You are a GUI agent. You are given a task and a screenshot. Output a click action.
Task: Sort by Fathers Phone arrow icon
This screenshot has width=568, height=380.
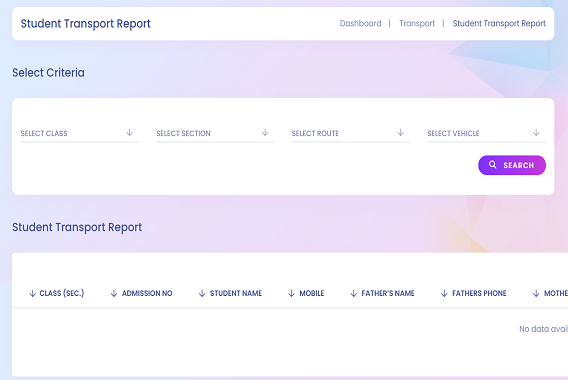tap(444, 293)
